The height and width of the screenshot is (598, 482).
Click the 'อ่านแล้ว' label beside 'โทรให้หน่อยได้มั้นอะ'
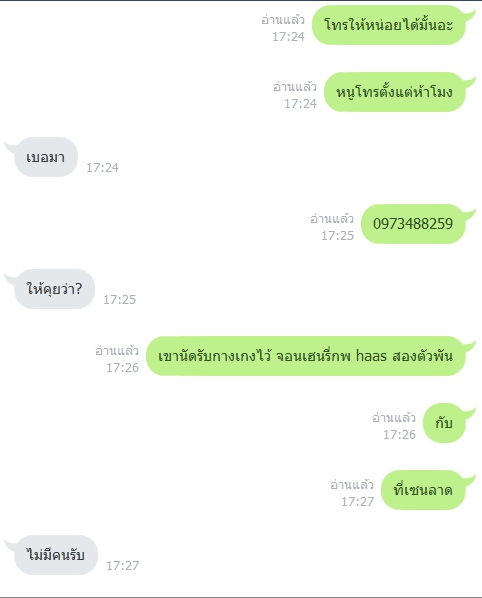click(283, 19)
